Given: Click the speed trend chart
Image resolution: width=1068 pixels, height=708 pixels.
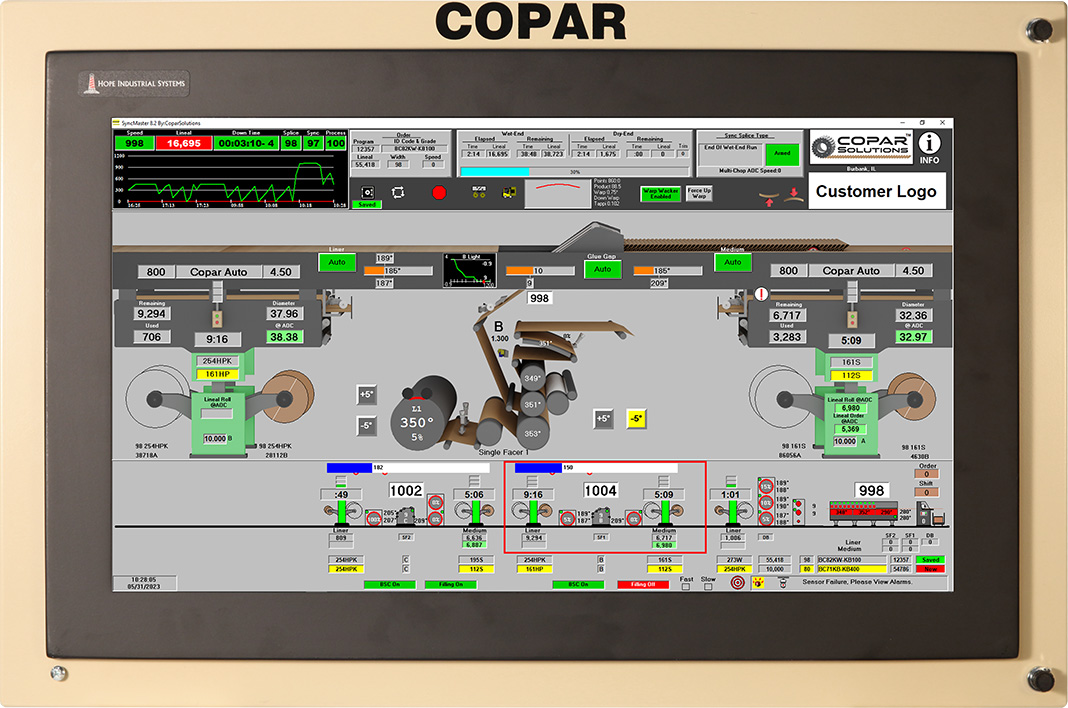Looking at the screenshot, I should 230,180.
